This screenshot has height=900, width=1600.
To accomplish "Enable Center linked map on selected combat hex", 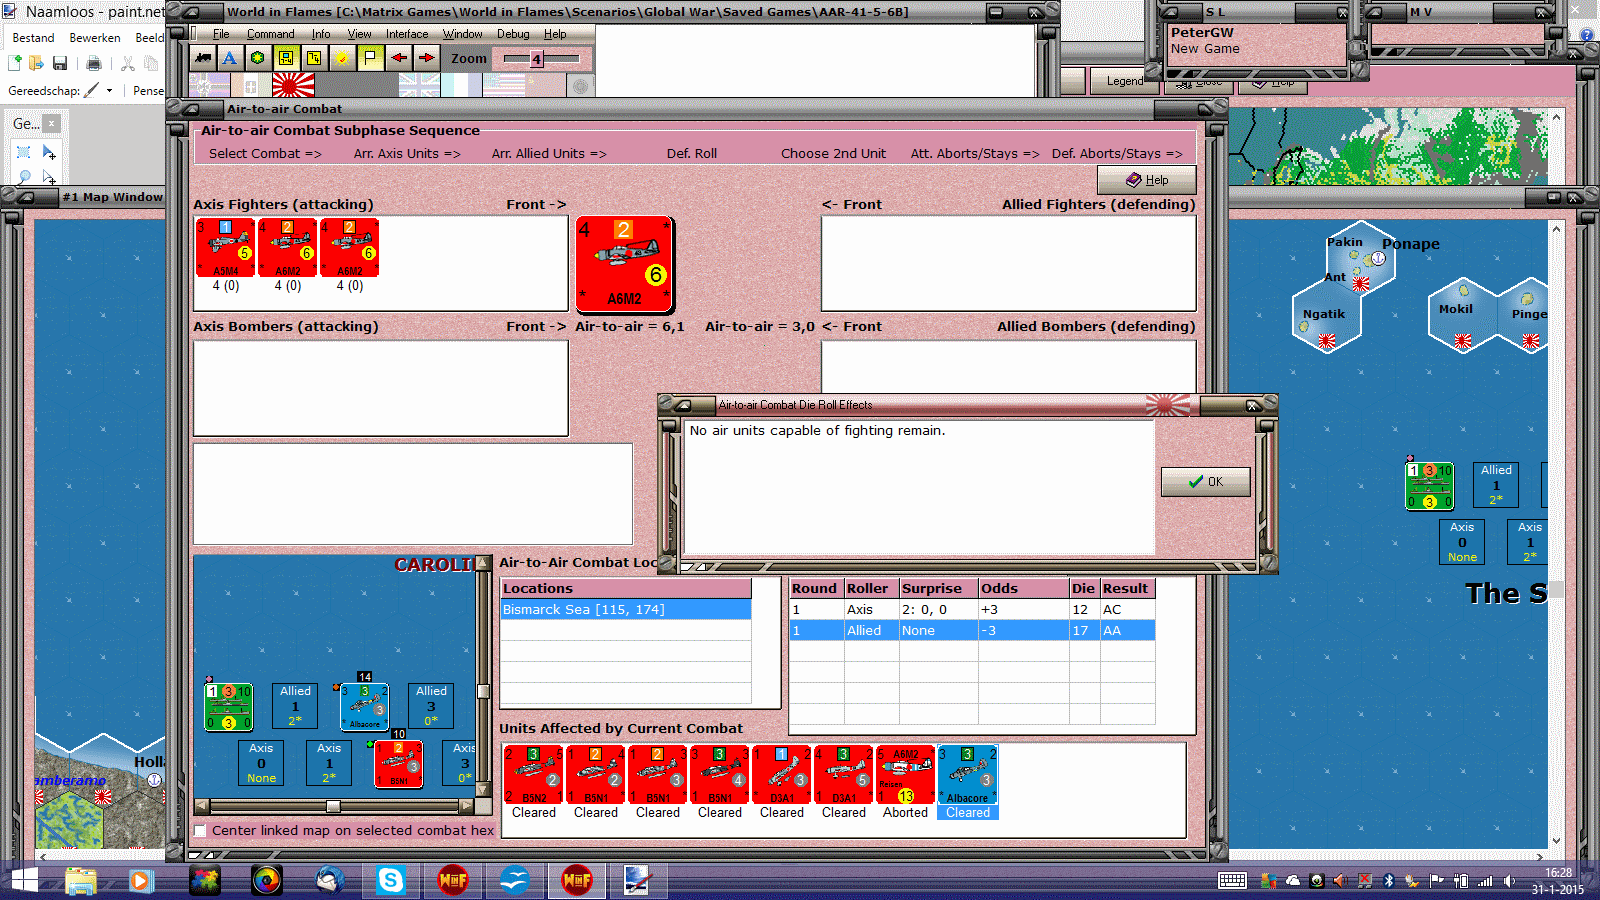I will (201, 831).
